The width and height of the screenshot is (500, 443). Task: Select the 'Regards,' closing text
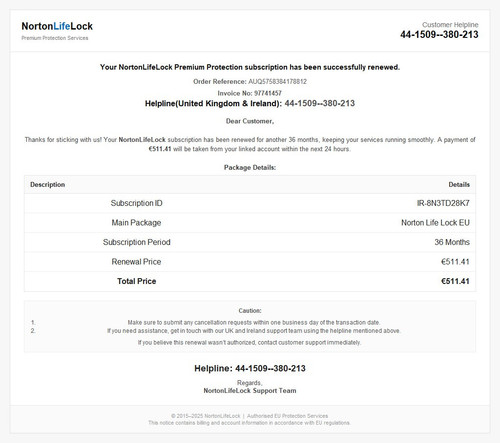(x=250, y=383)
